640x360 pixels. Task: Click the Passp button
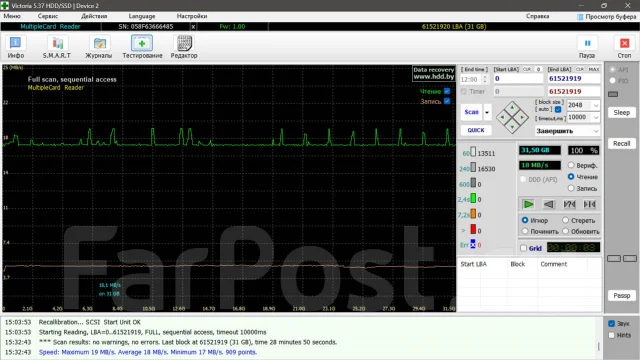tap(622, 296)
